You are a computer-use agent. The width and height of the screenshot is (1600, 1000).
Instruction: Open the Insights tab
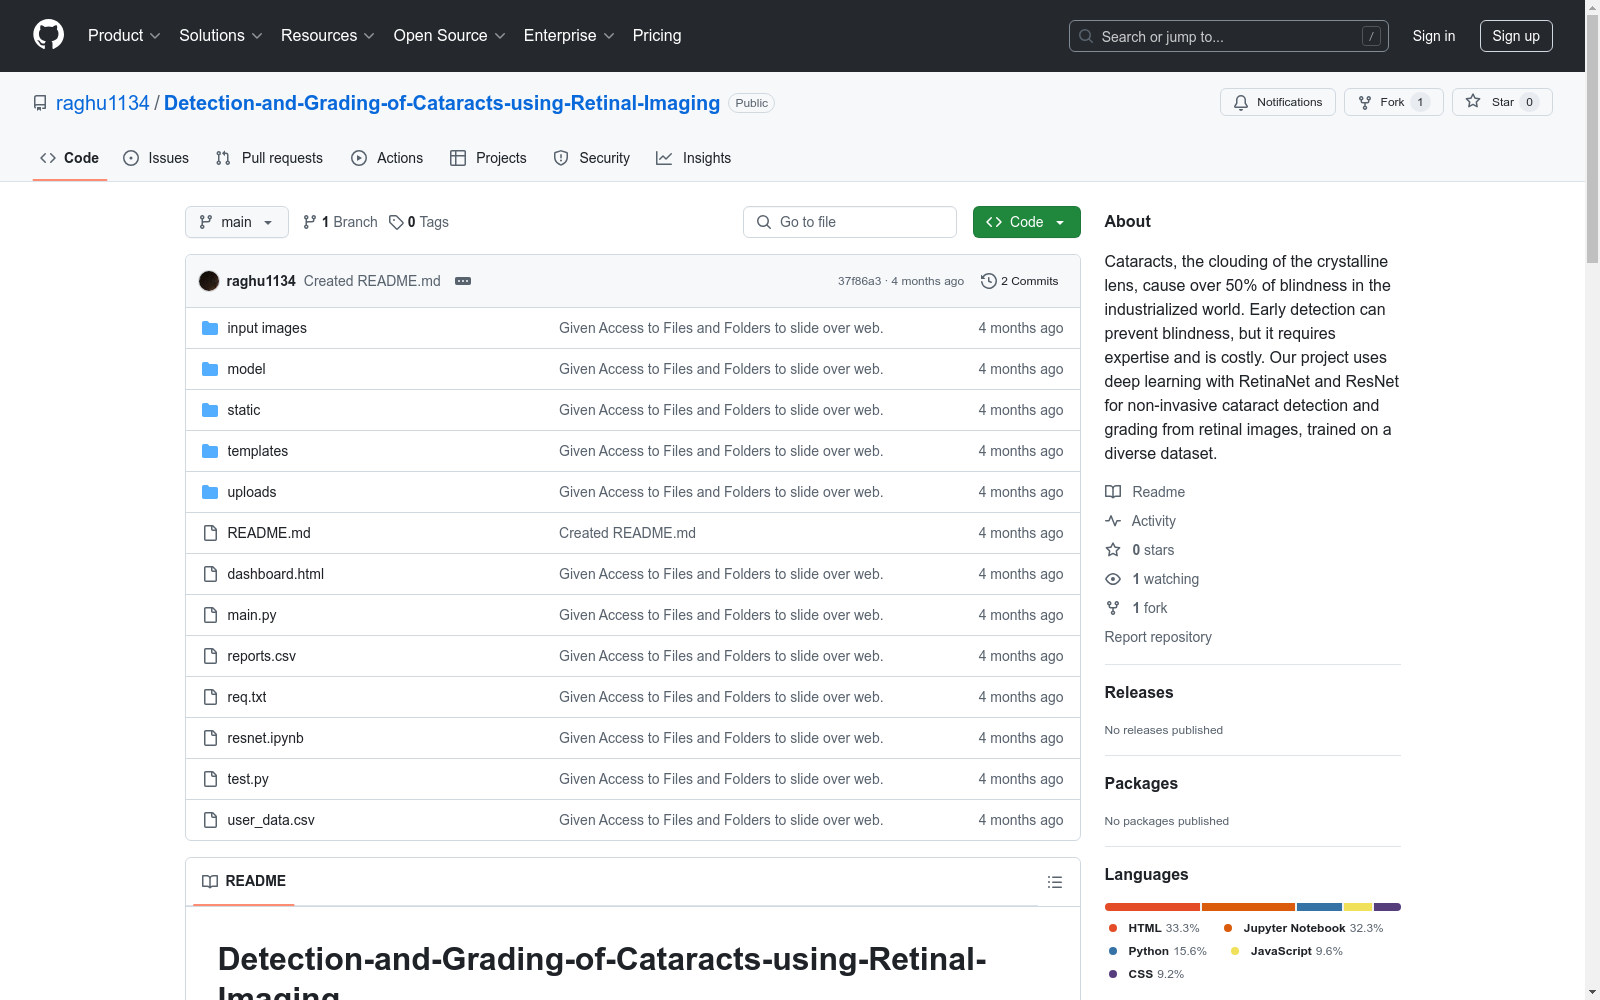coord(693,157)
